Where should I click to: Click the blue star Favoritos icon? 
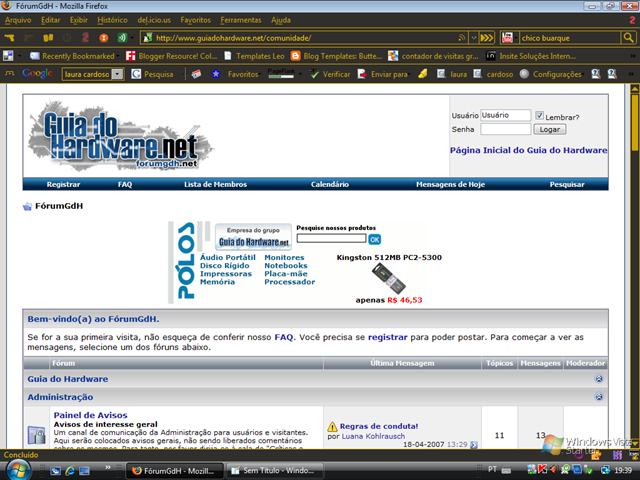216,74
